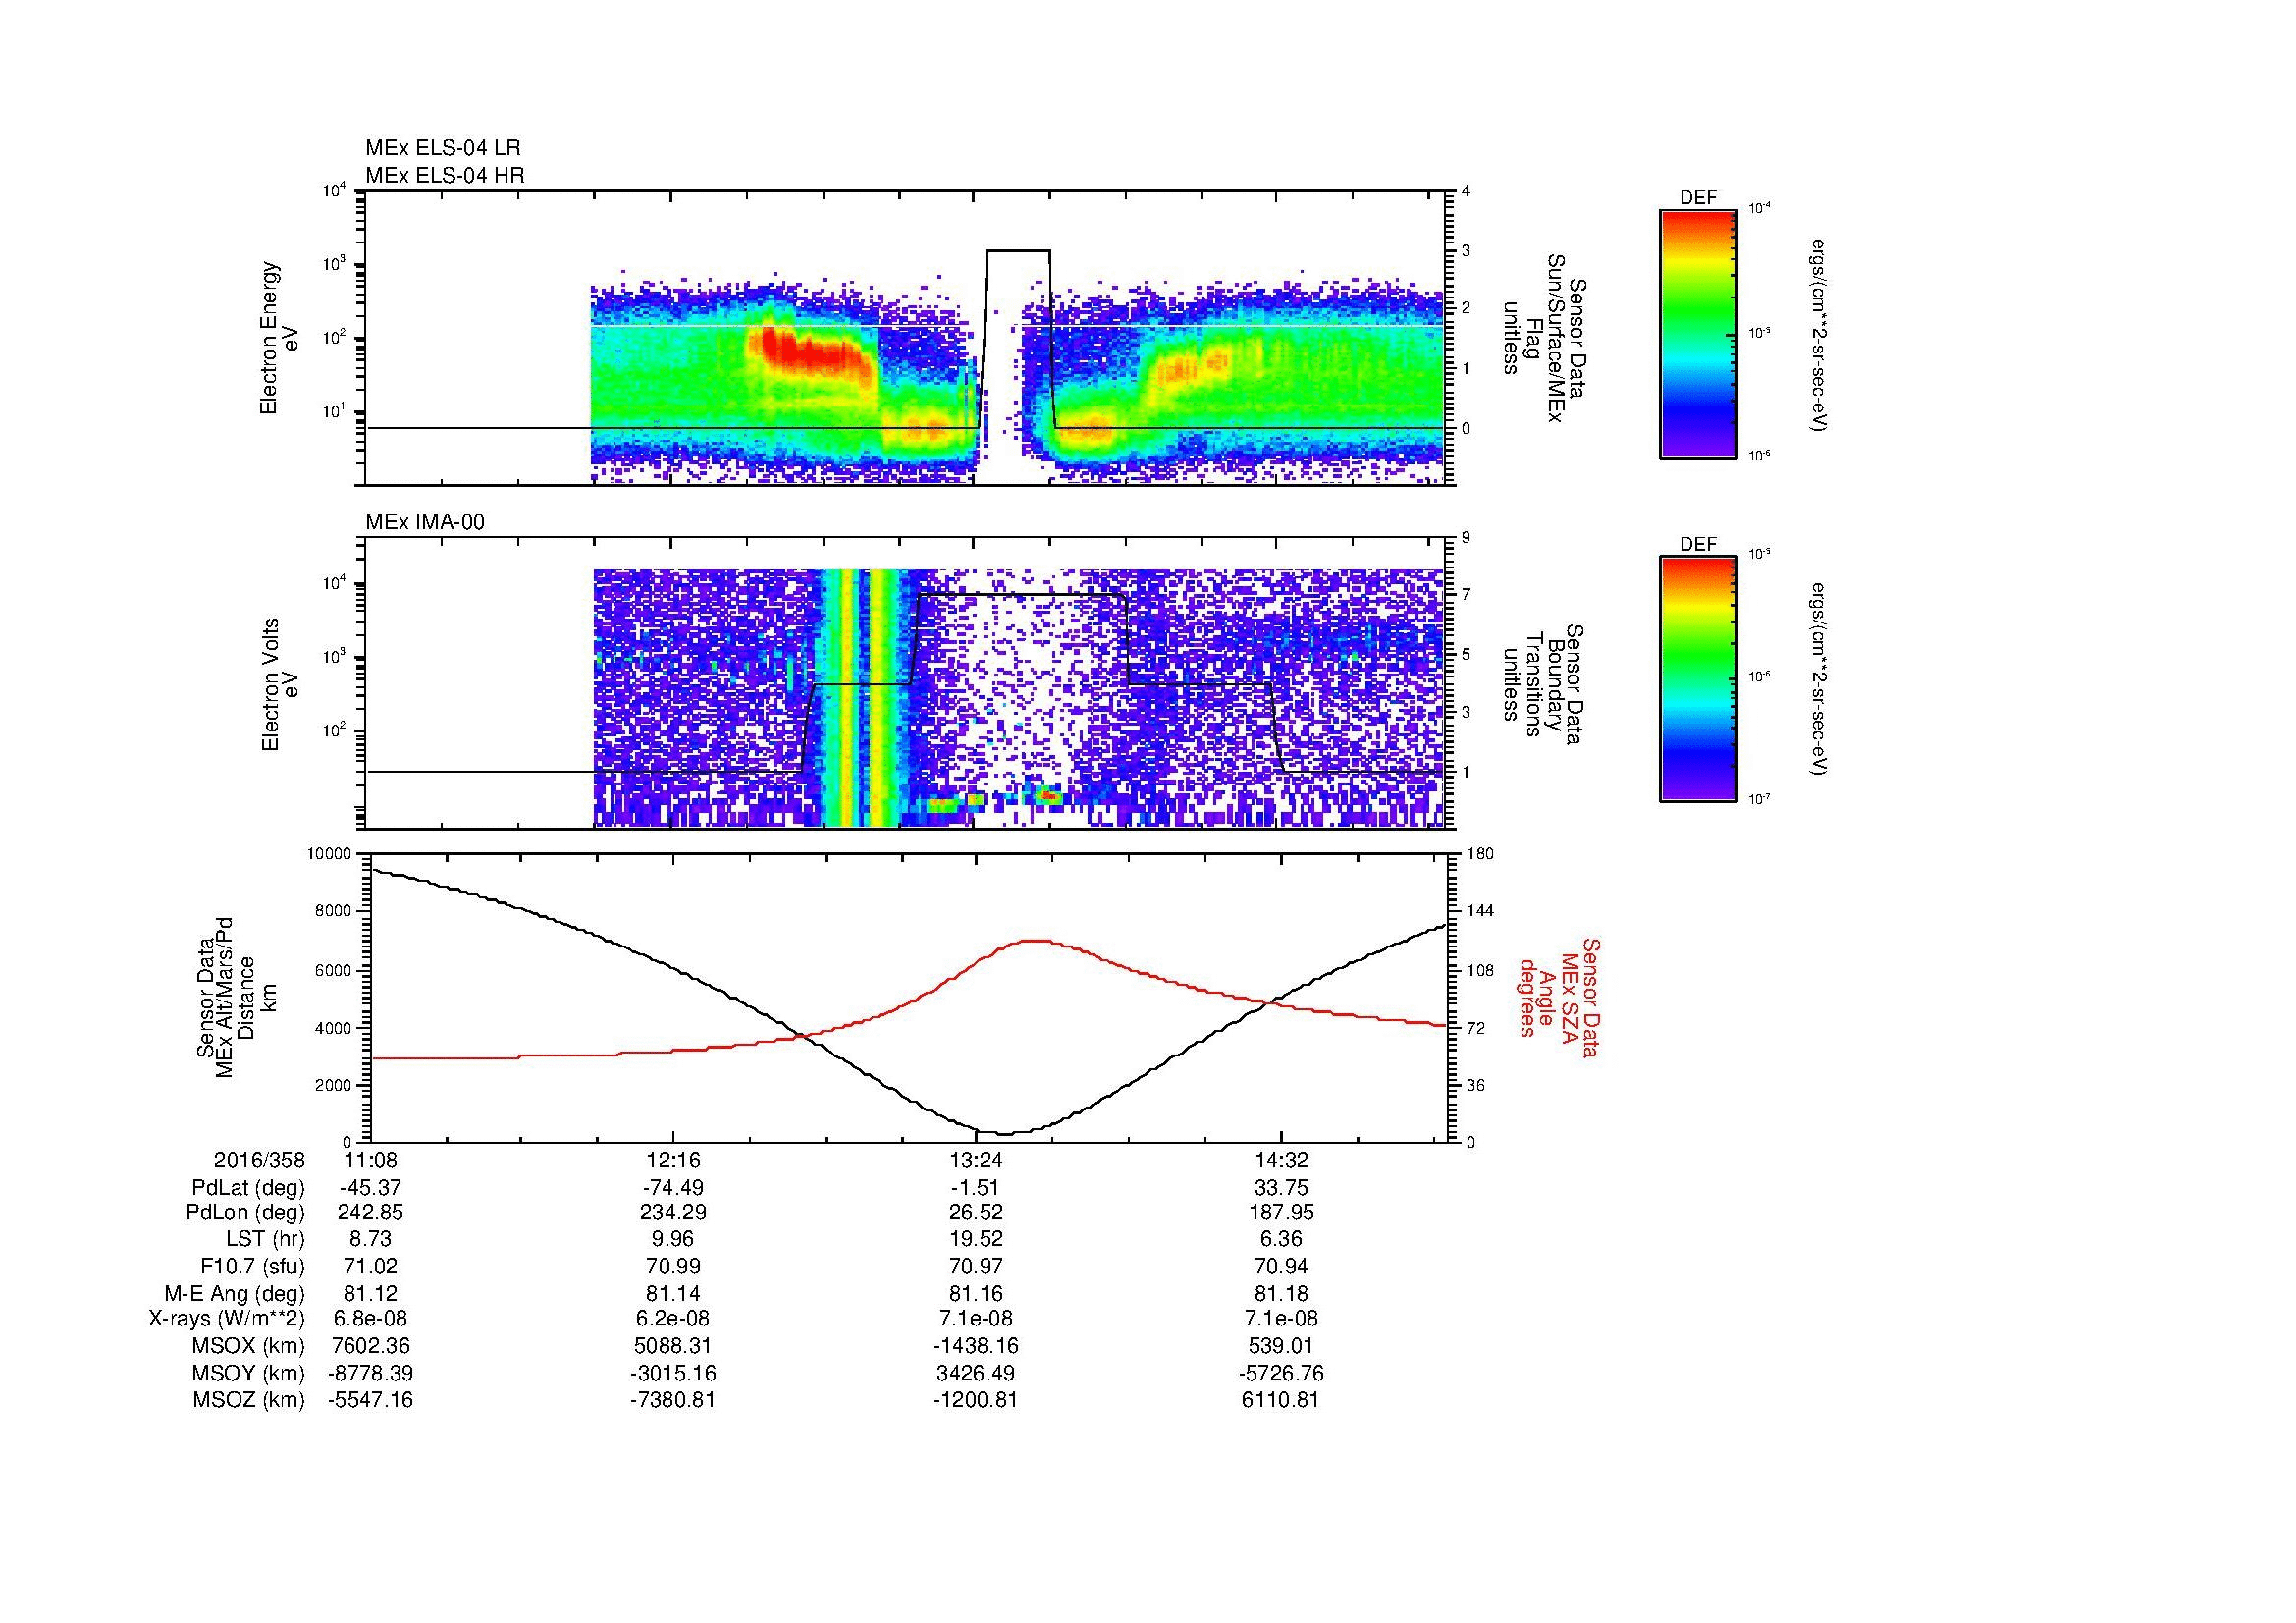Click the 11:08 time tick label
Viewport: 2296px width, 1623px height.
click(370, 1160)
